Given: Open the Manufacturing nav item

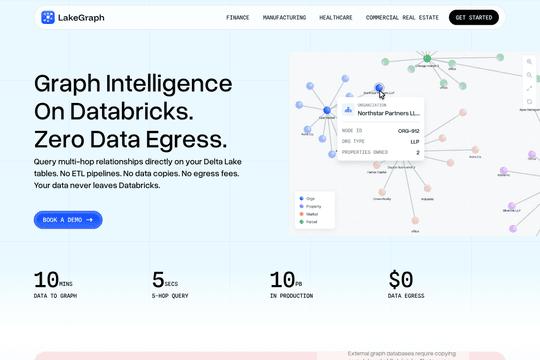Looking at the screenshot, I should point(284,18).
